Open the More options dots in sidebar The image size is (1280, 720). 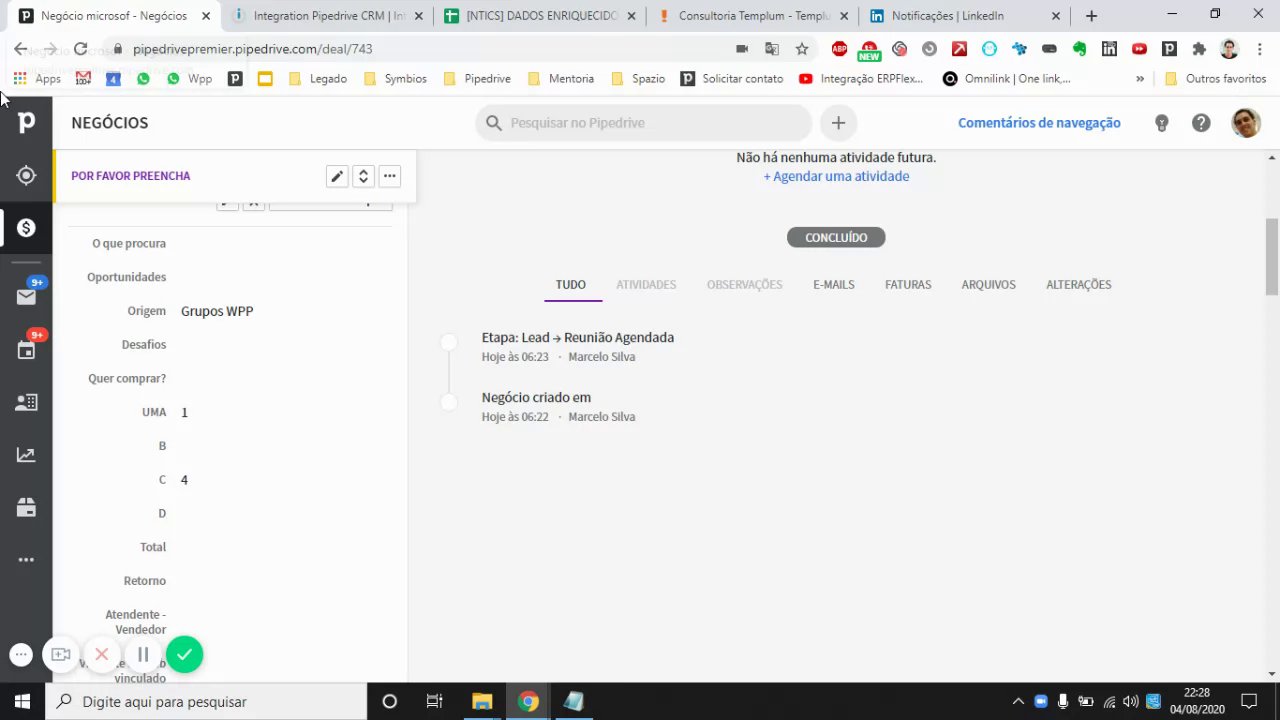pyautogui.click(x=26, y=560)
